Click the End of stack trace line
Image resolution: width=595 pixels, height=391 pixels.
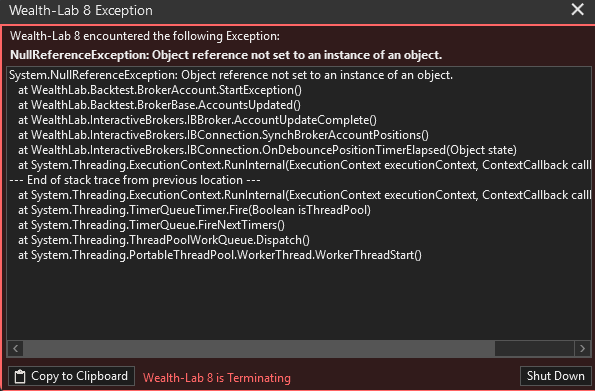[x=135, y=180]
